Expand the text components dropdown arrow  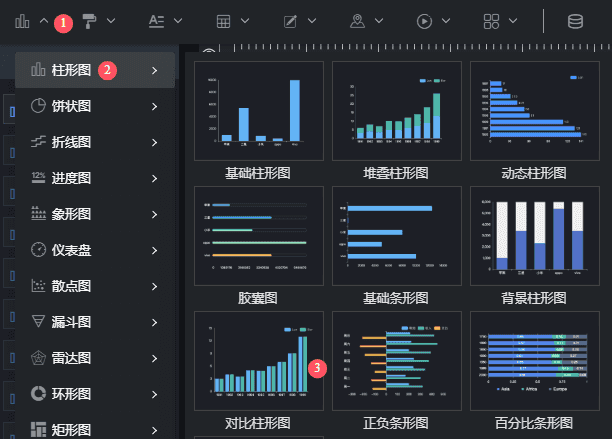[x=178, y=21]
